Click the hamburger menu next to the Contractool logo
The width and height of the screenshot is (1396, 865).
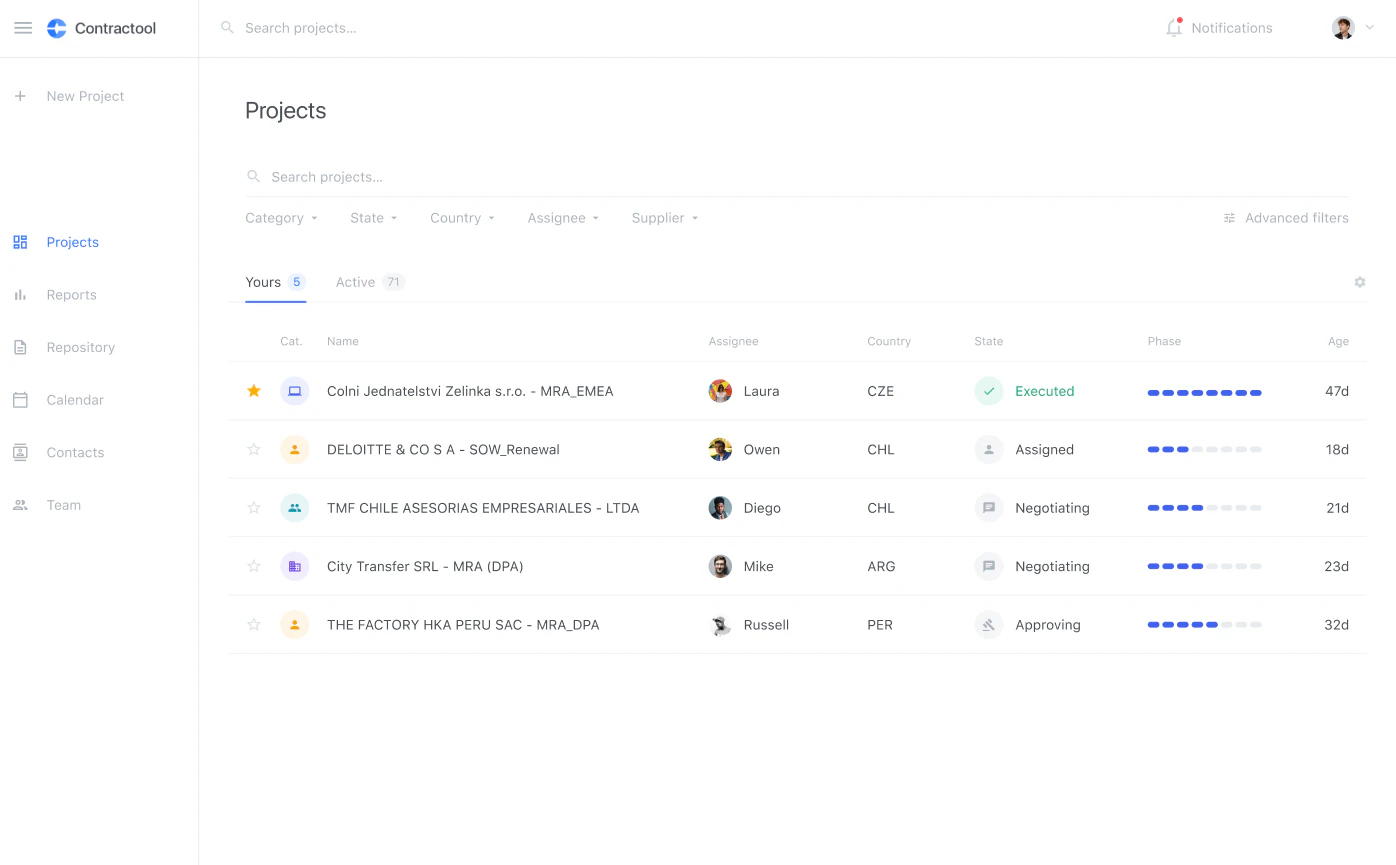(23, 27)
